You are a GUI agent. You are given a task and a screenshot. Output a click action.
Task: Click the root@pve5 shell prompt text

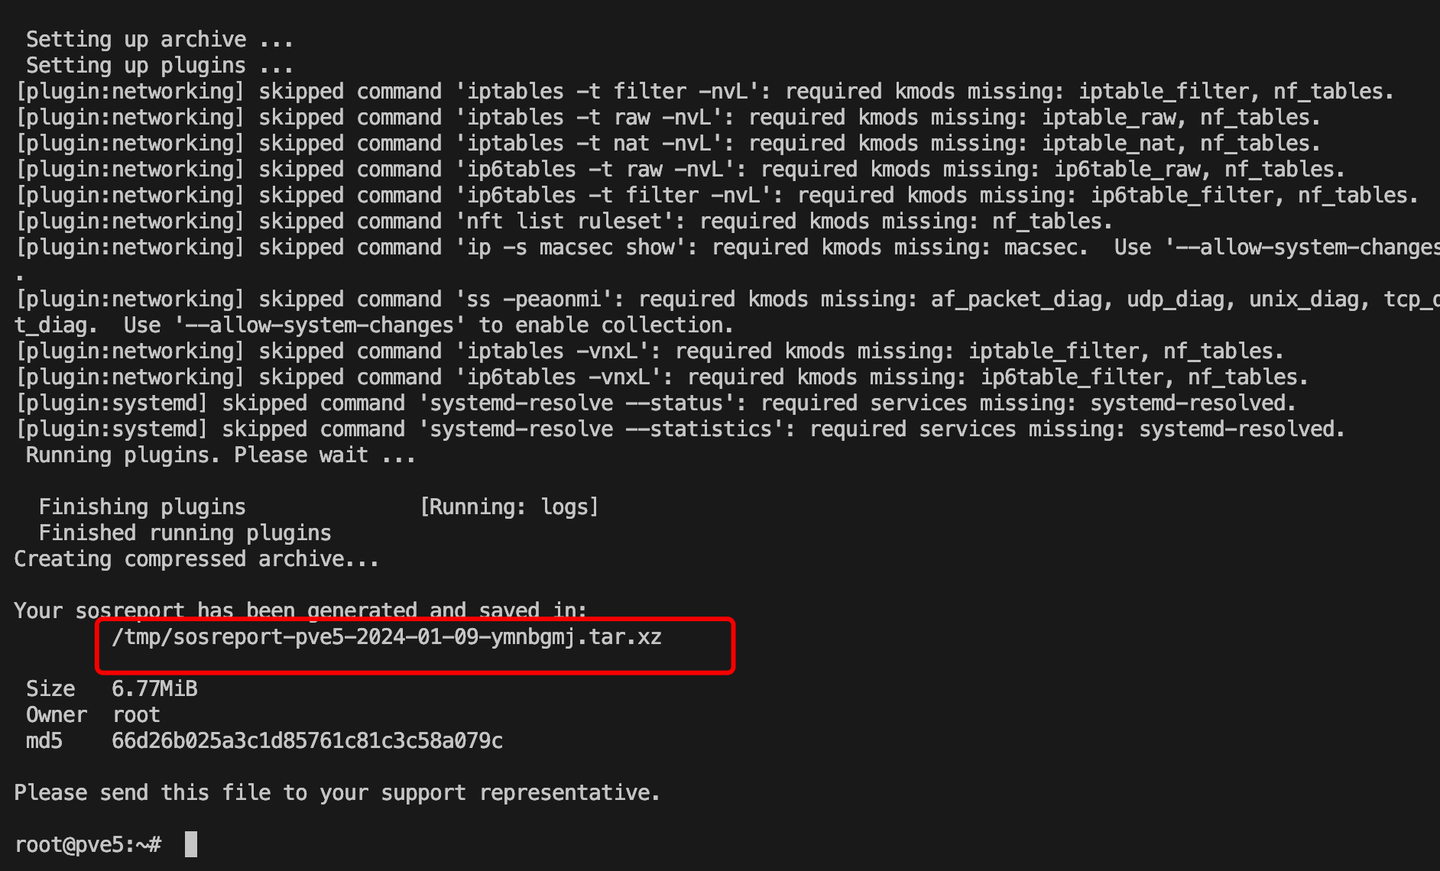click(88, 844)
